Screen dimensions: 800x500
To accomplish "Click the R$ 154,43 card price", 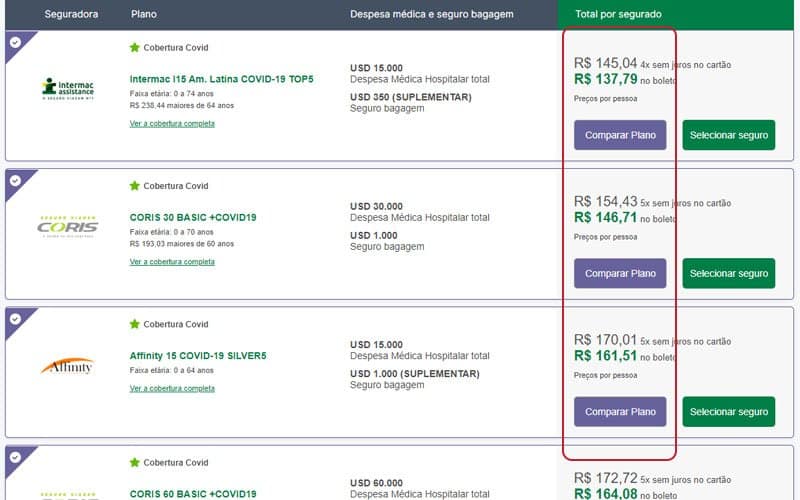I will 606,202.
